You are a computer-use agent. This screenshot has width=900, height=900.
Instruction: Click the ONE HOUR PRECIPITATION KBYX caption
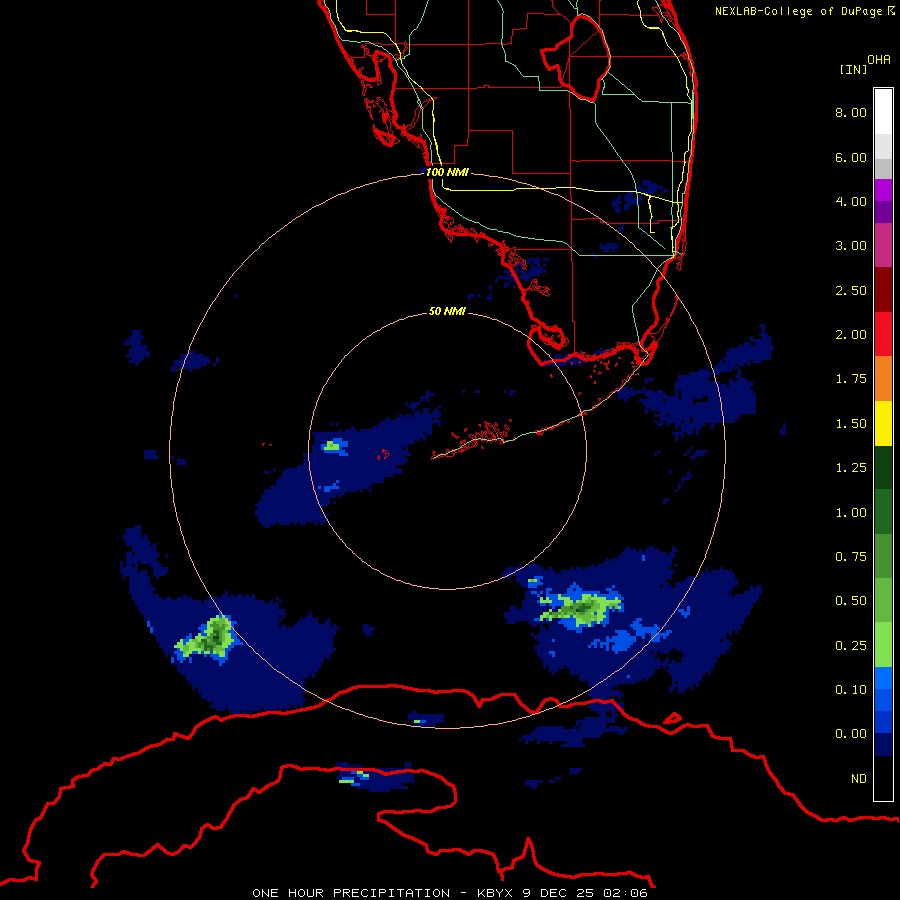pyautogui.click(x=450, y=893)
